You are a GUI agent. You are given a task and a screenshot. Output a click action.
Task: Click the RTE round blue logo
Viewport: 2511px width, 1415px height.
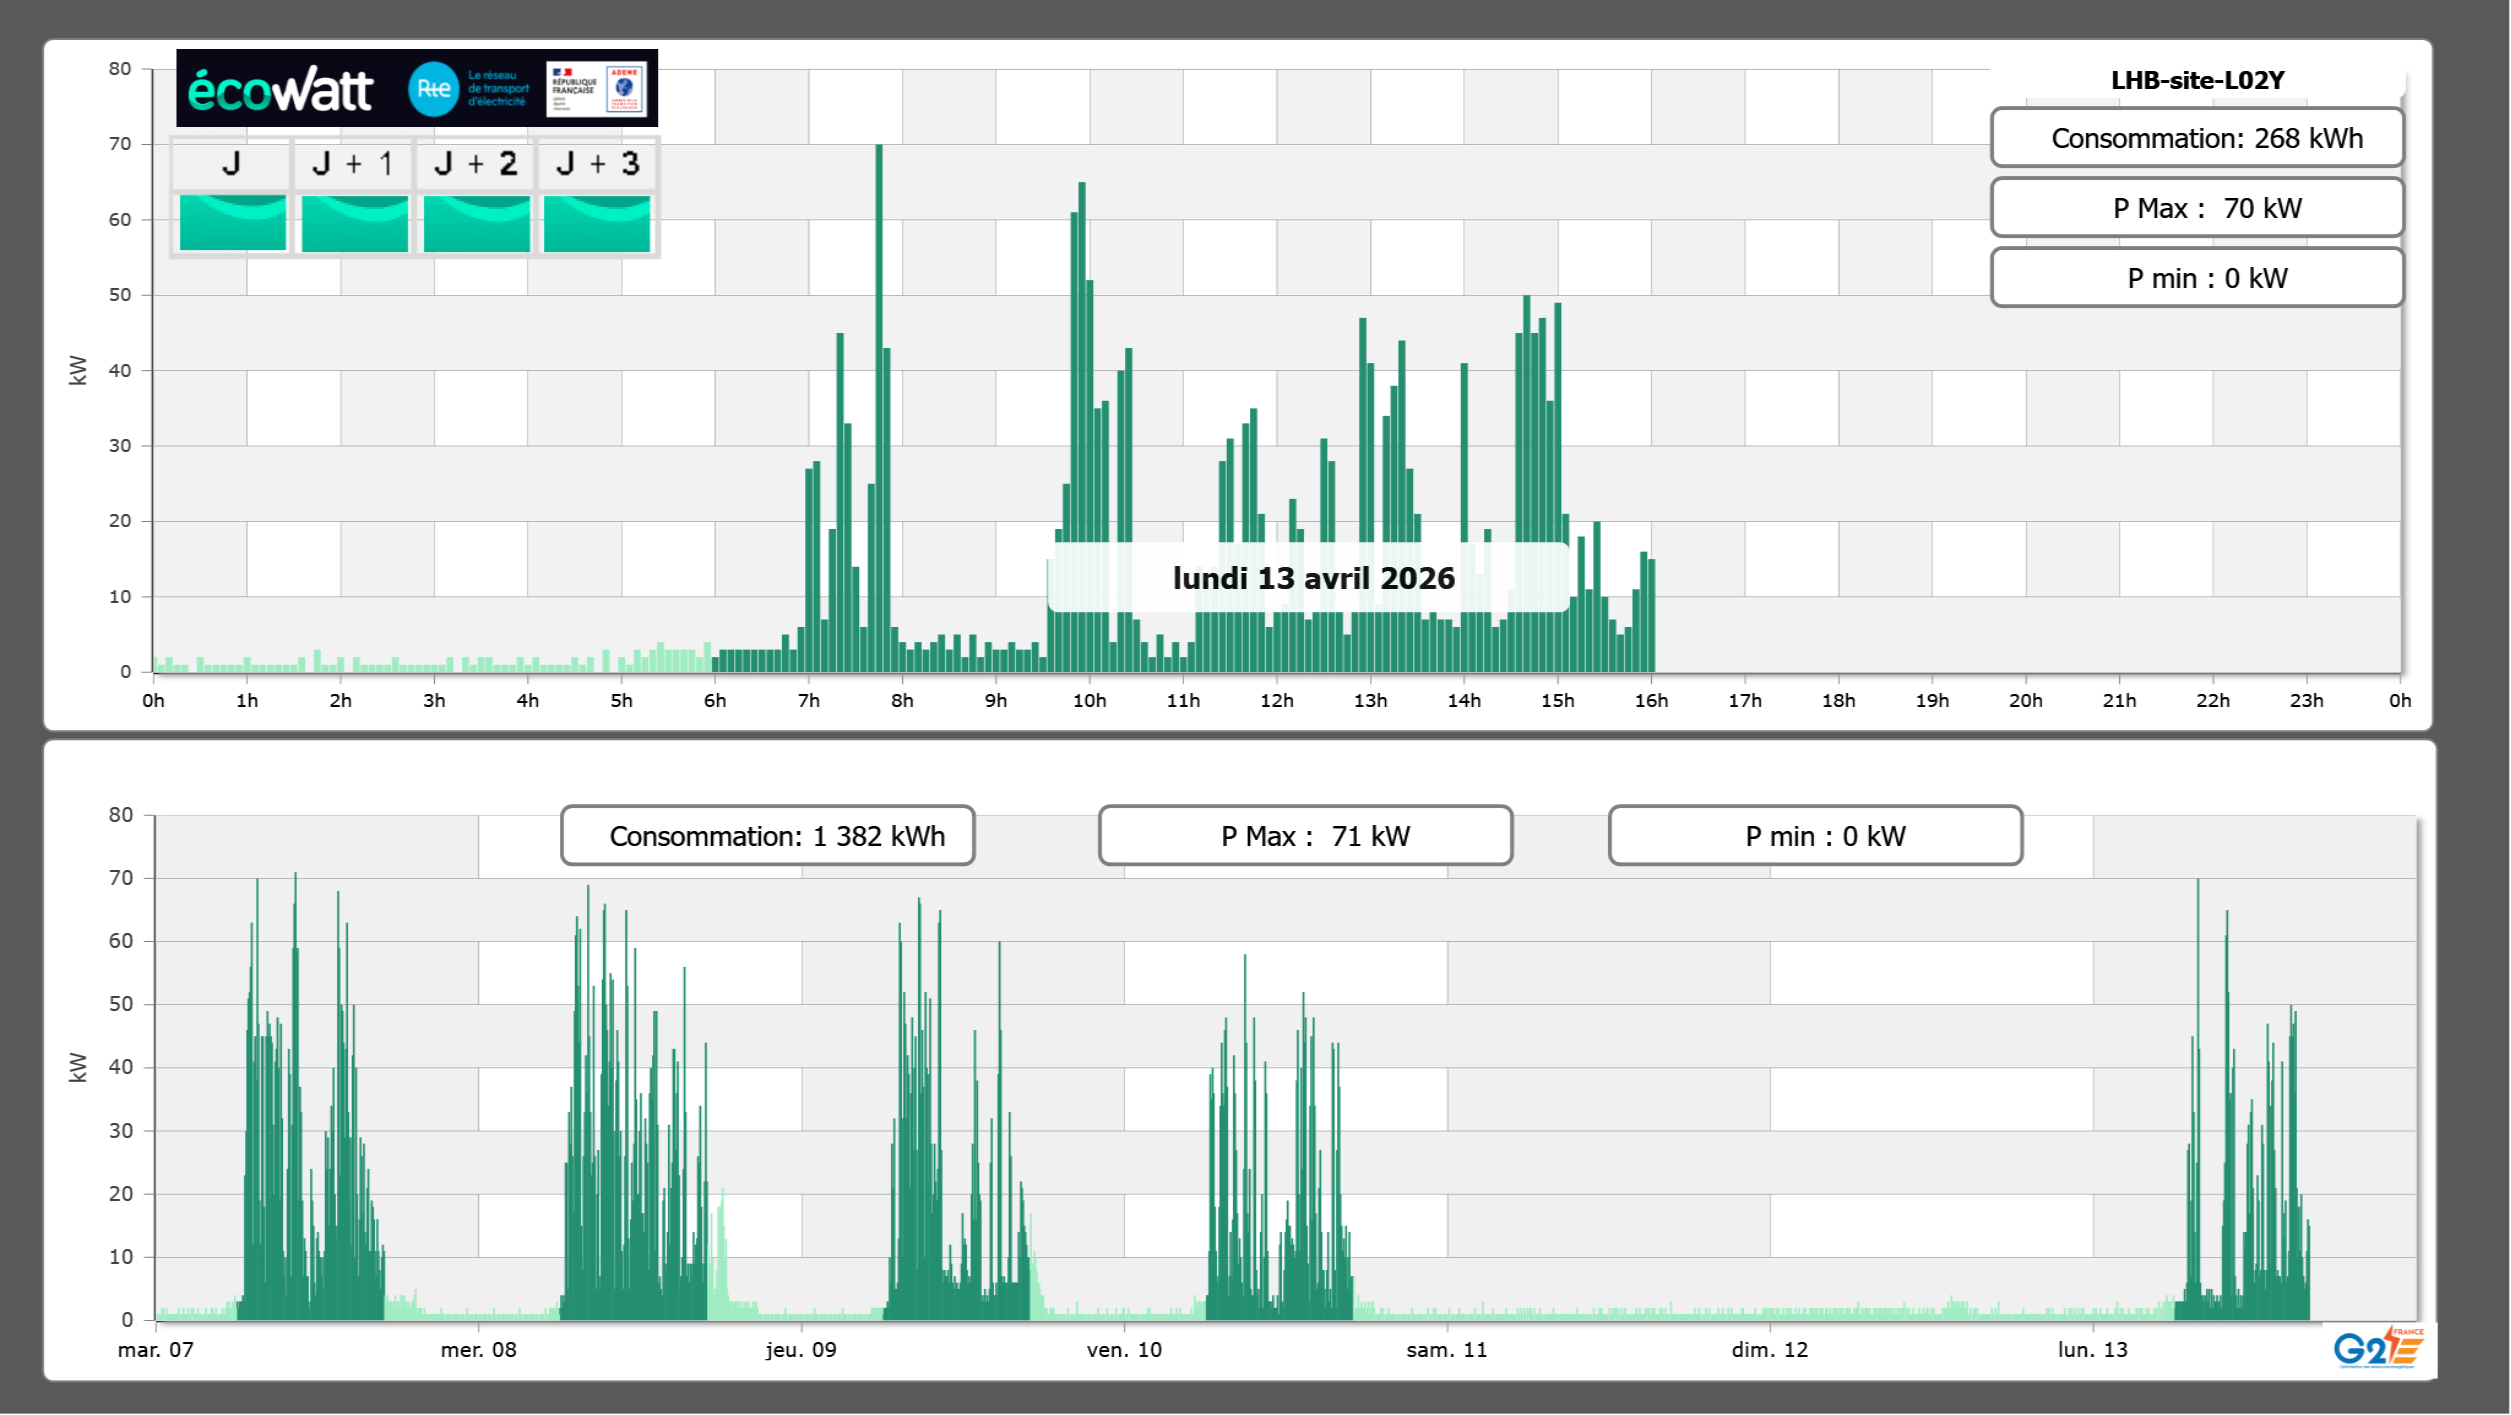[433, 89]
